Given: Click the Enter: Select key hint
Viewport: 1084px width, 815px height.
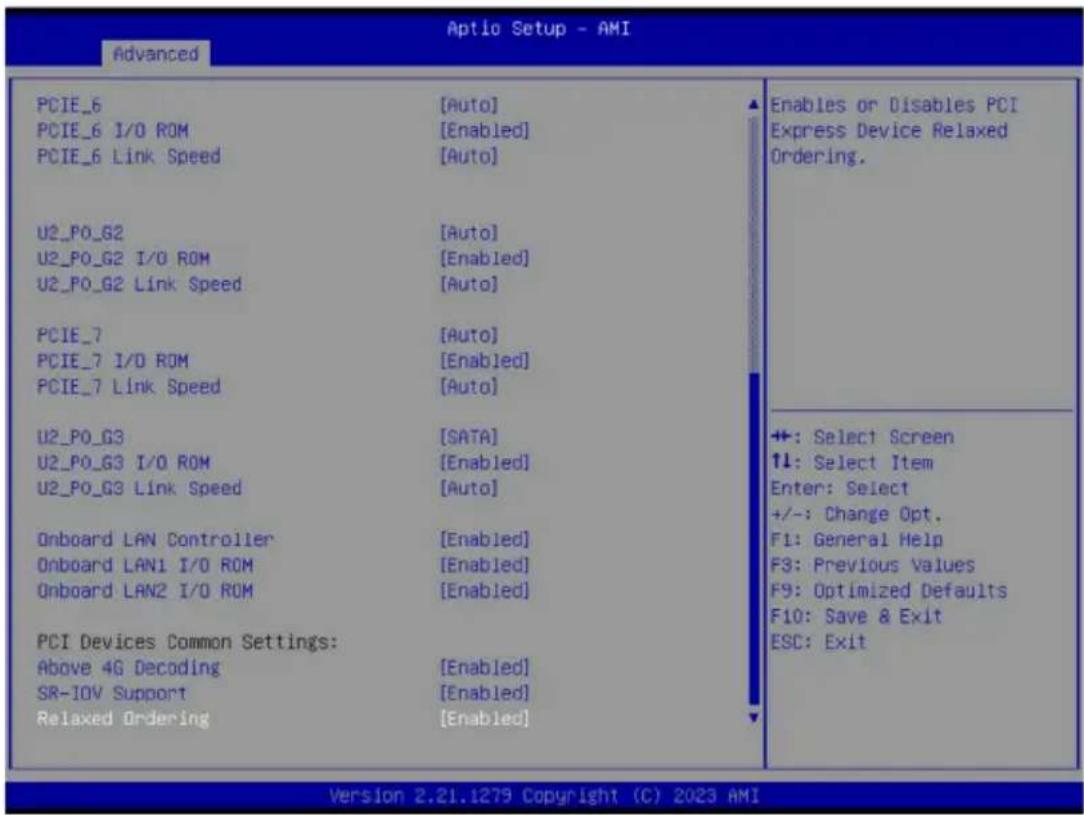Looking at the screenshot, I should [840, 488].
